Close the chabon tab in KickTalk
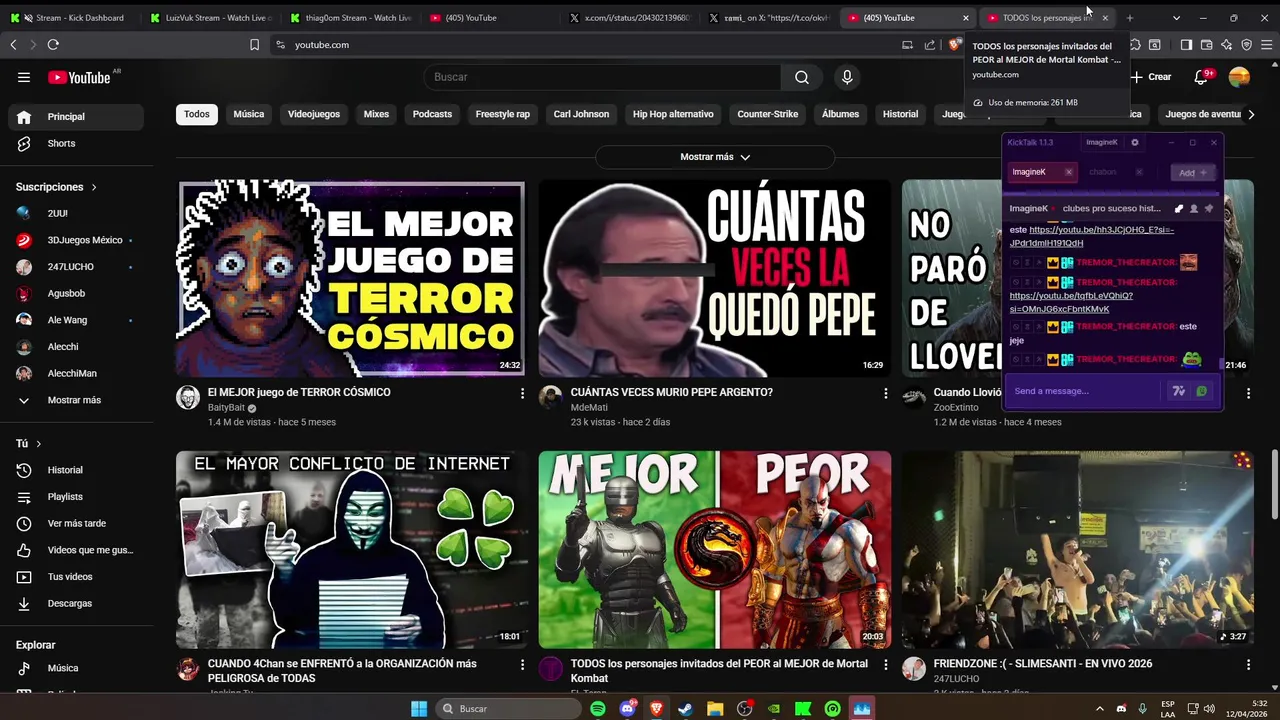 1138,172
